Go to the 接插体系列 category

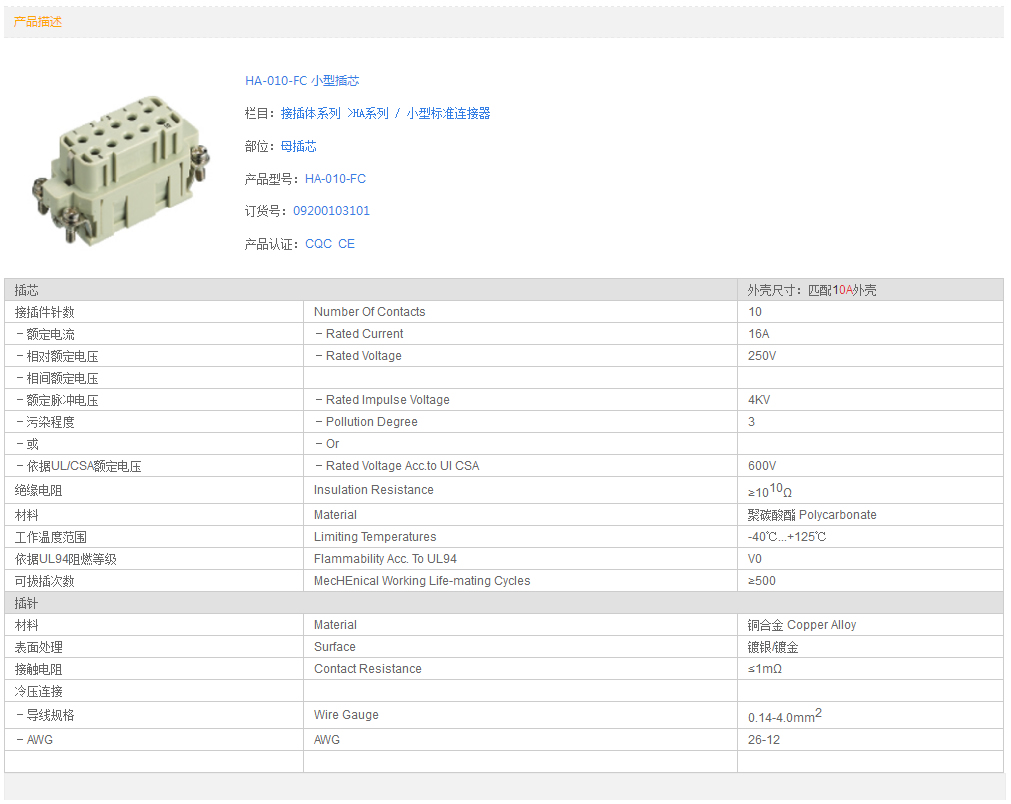[x=310, y=114]
